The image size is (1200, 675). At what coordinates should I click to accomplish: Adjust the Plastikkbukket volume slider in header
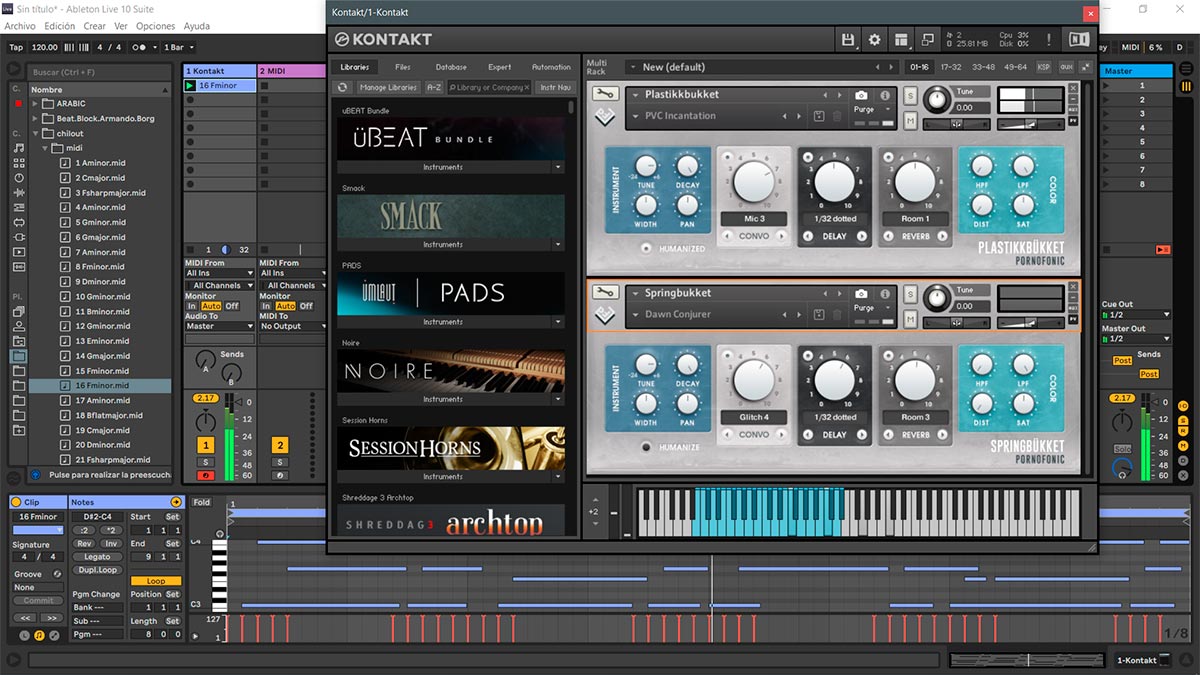(x=1033, y=124)
